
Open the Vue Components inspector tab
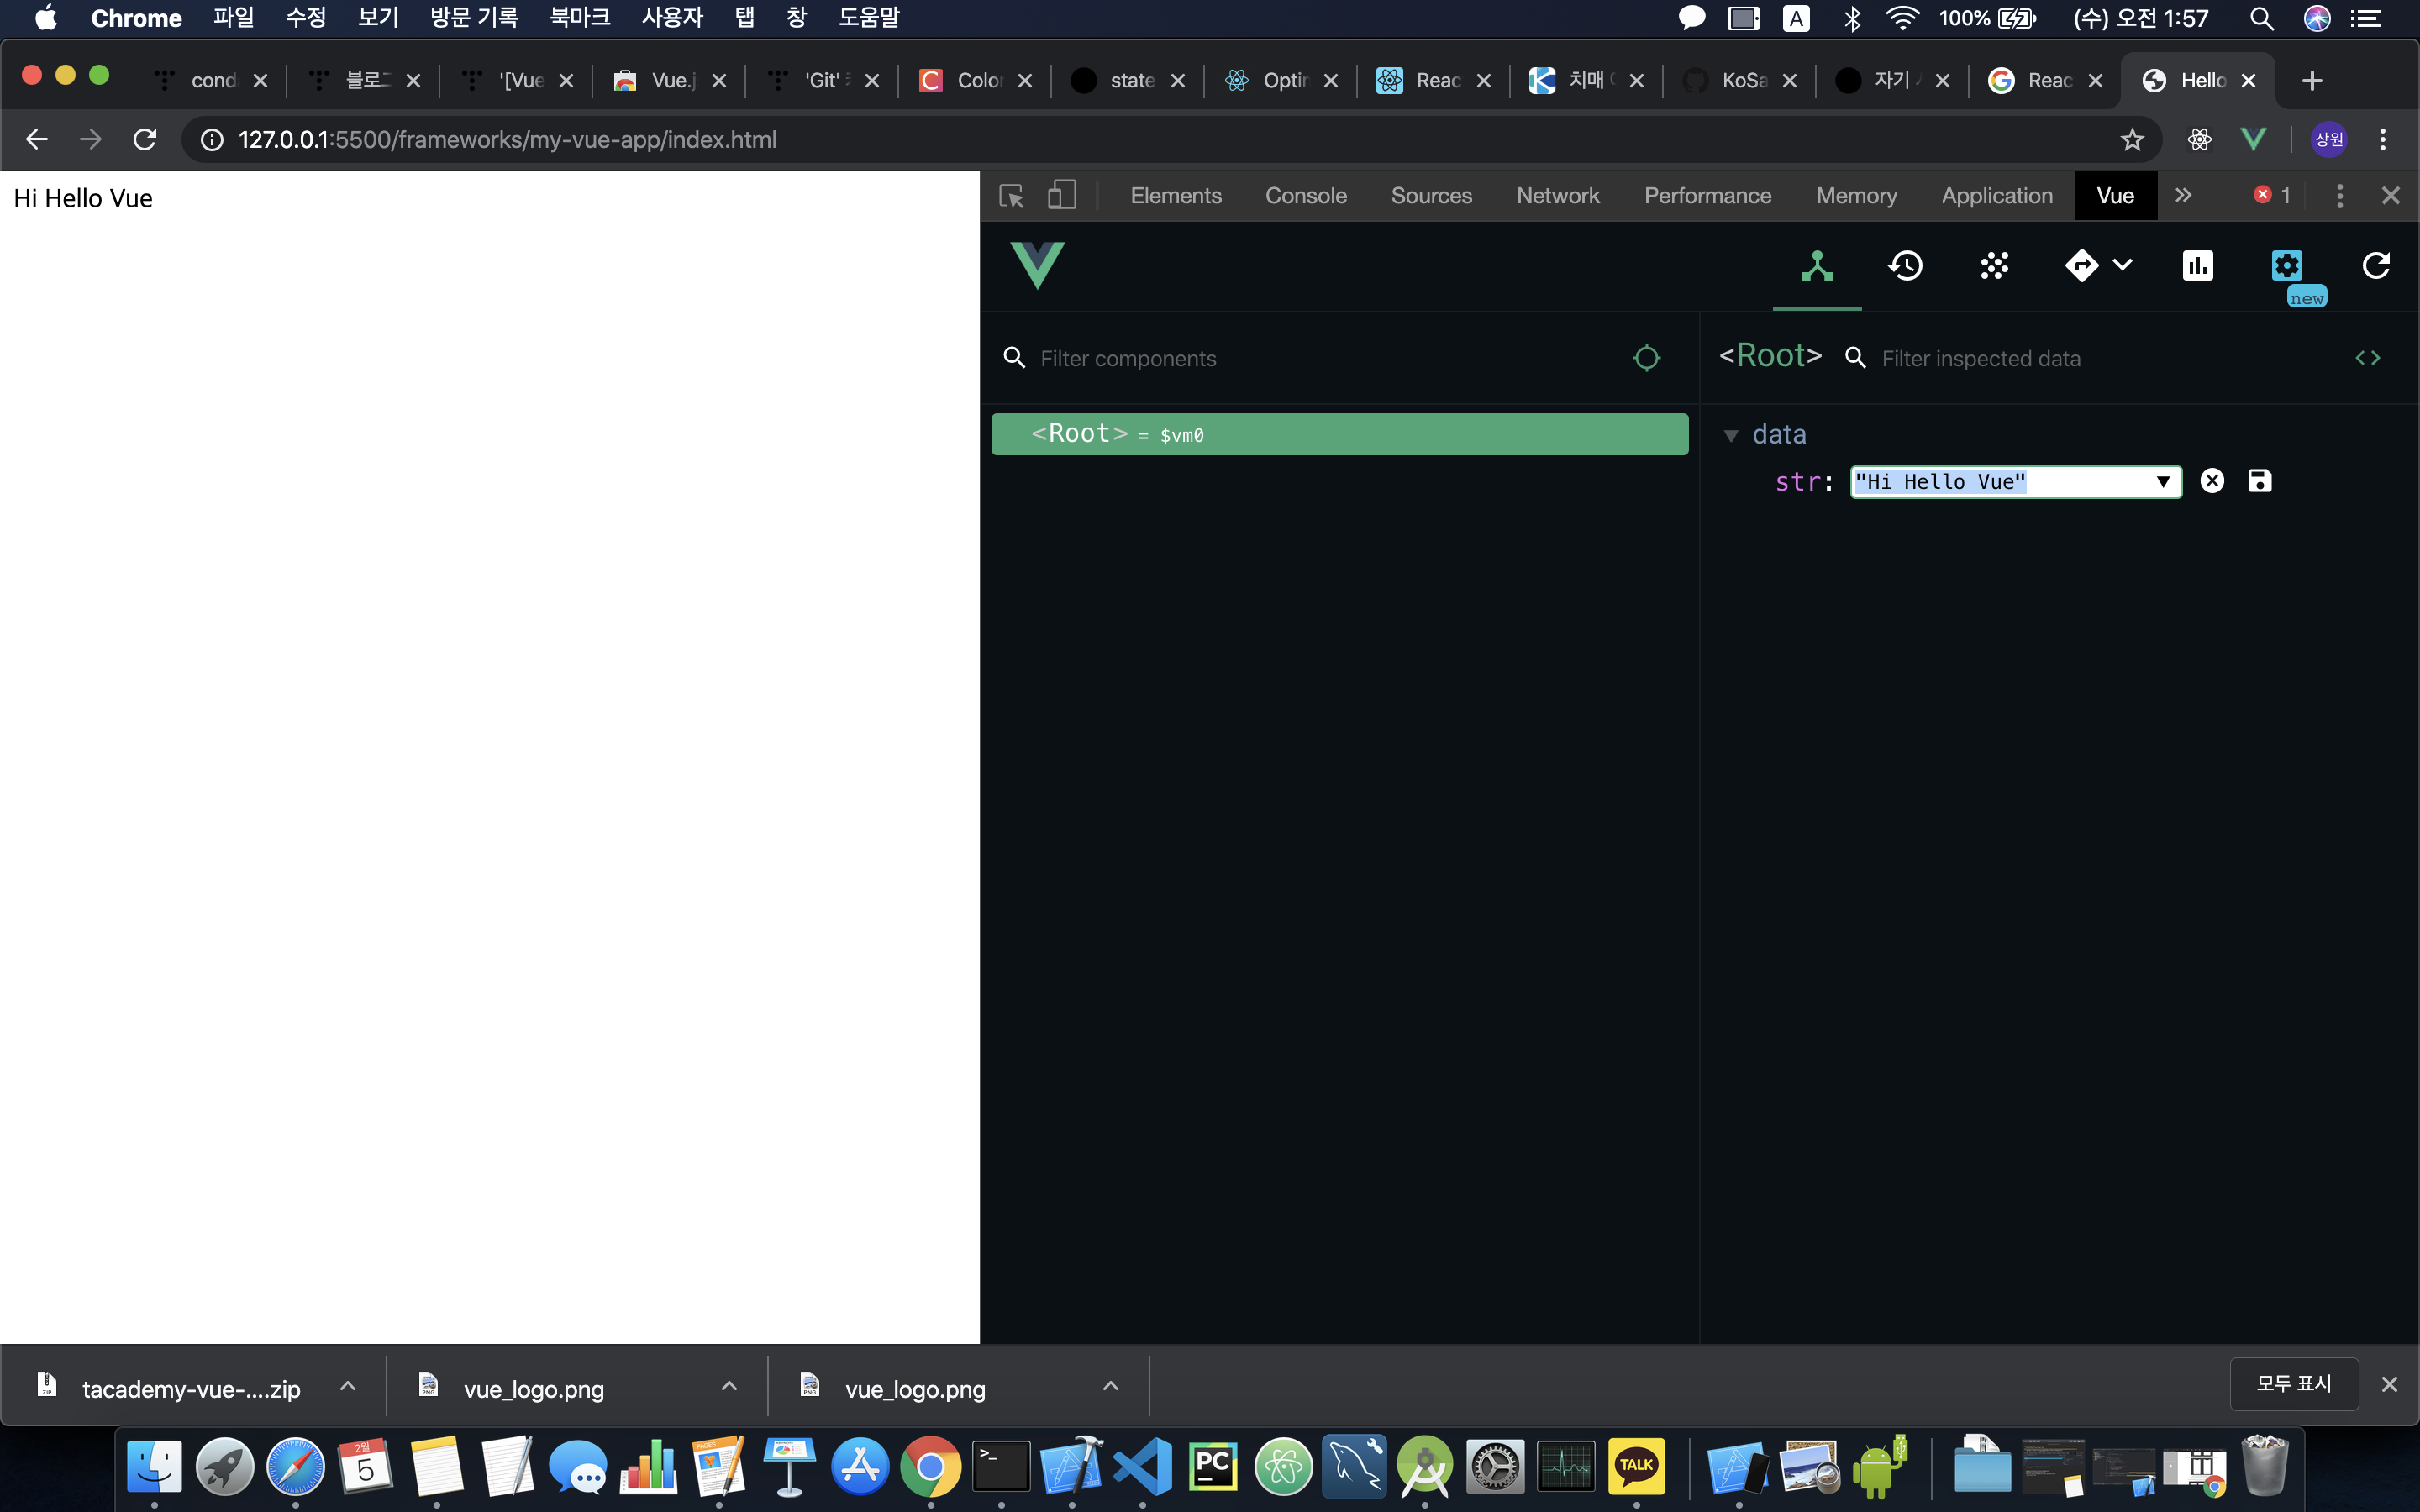coord(1817,266)
